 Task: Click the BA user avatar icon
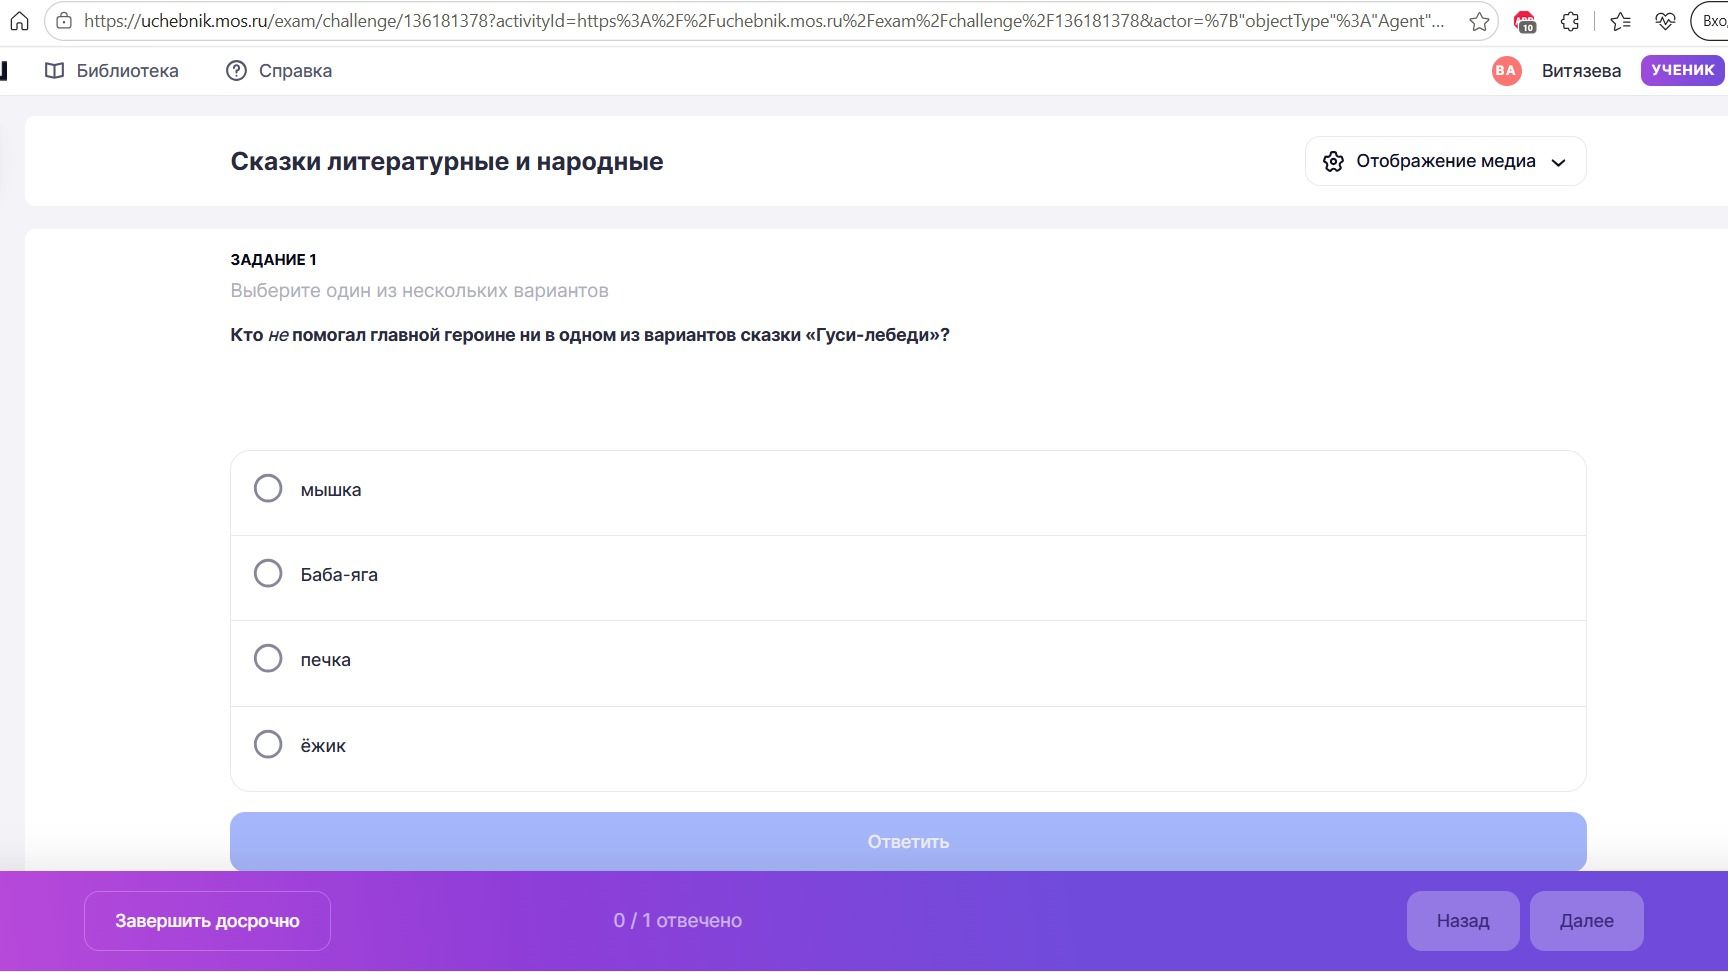point(1506,70)
